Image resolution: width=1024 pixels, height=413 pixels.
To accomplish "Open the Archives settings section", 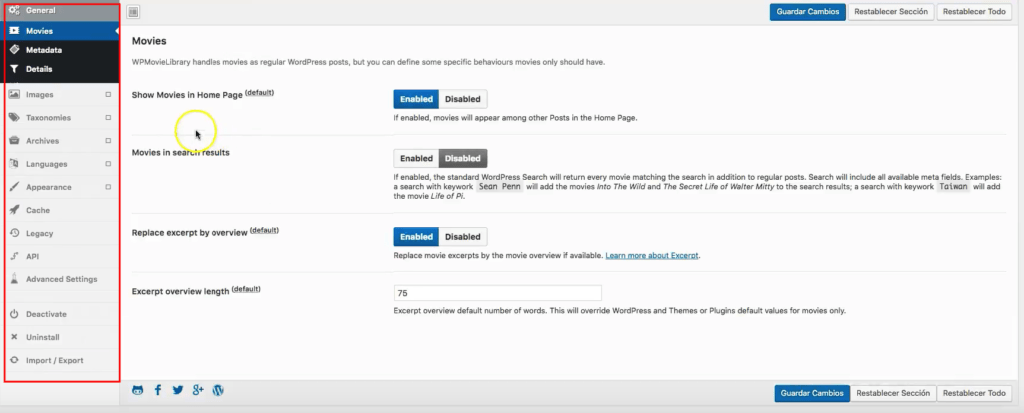I will [62, 140].
